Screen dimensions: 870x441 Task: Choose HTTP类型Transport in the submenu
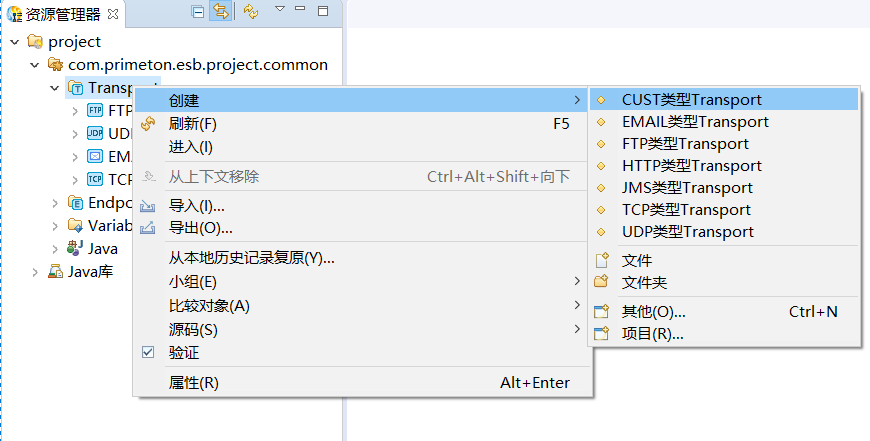point(691,166)
